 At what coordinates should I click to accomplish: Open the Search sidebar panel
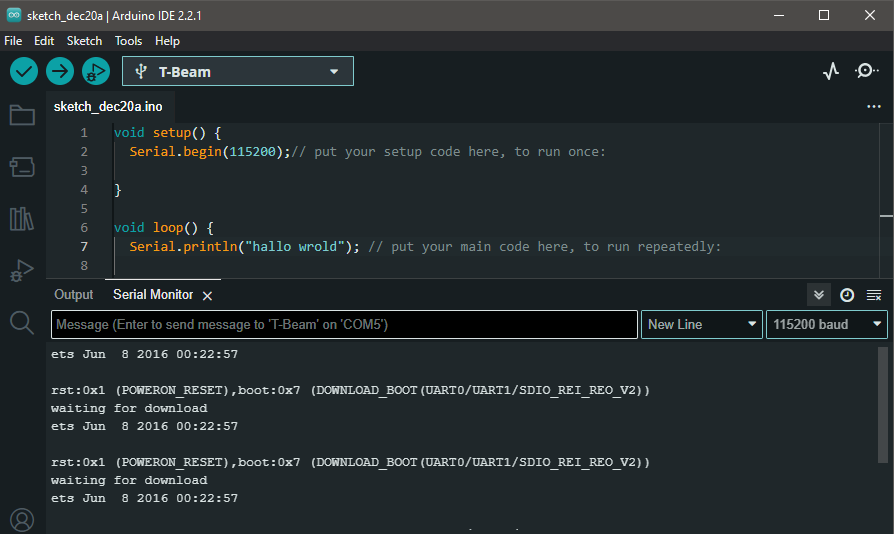(22, 322)
